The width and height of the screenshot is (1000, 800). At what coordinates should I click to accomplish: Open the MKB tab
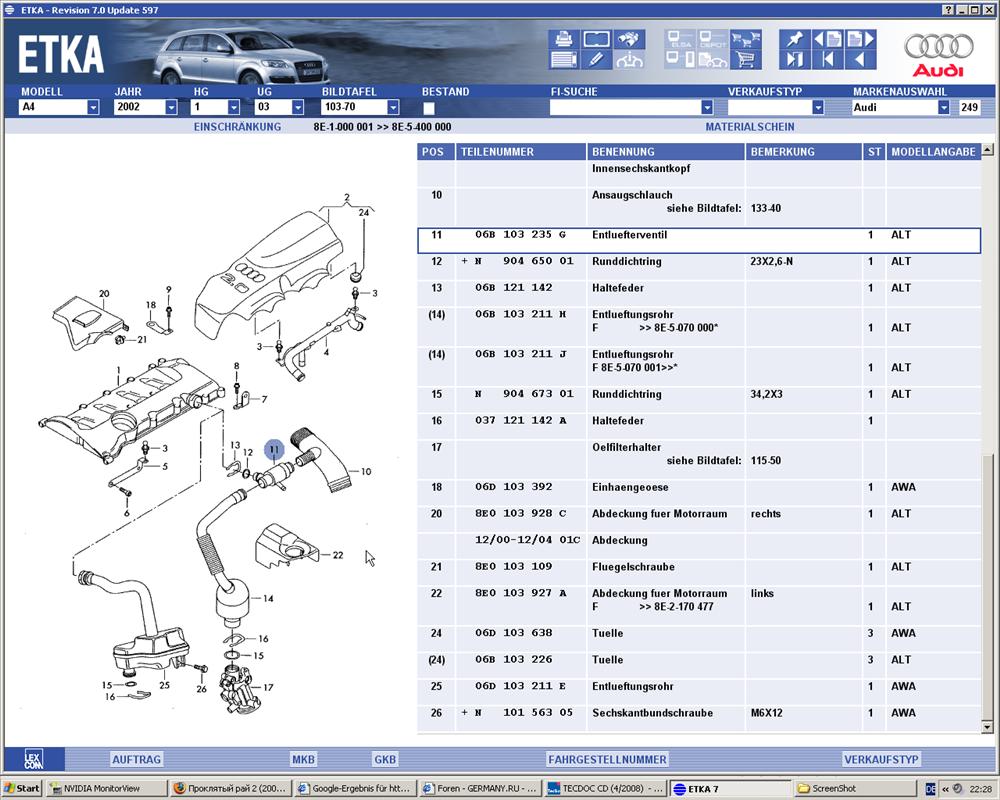(304, 759)
